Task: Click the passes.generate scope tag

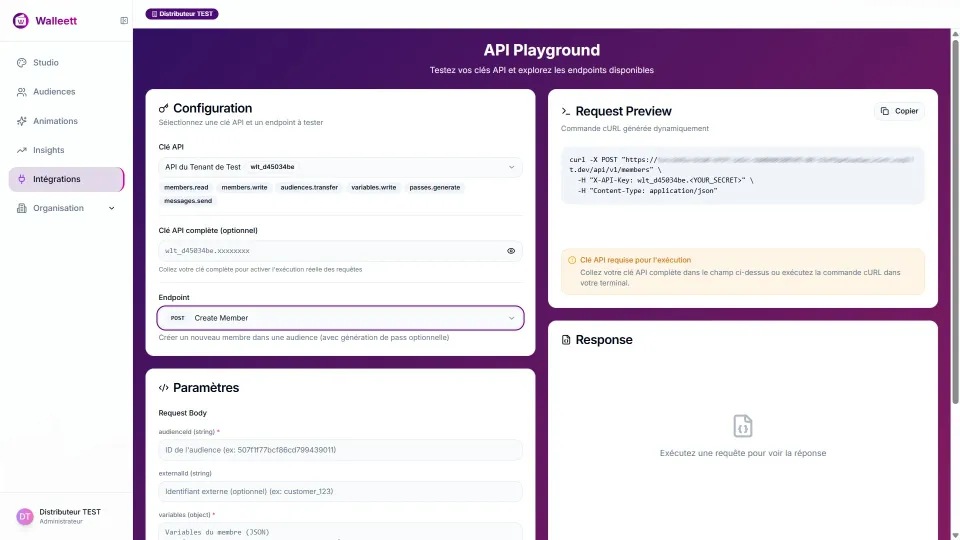Action: point(435,187)
